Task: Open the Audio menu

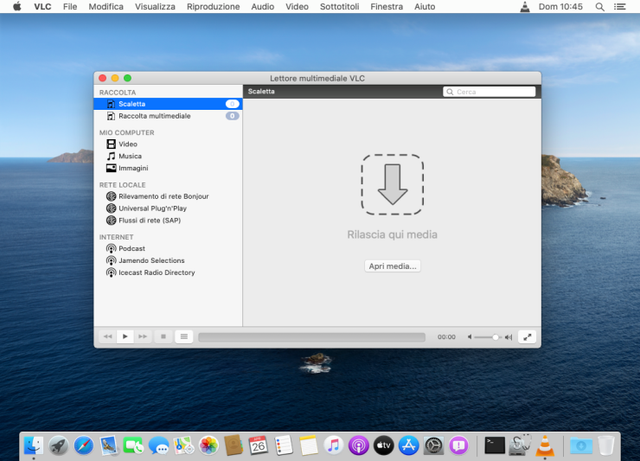Action: coord(262,7)
